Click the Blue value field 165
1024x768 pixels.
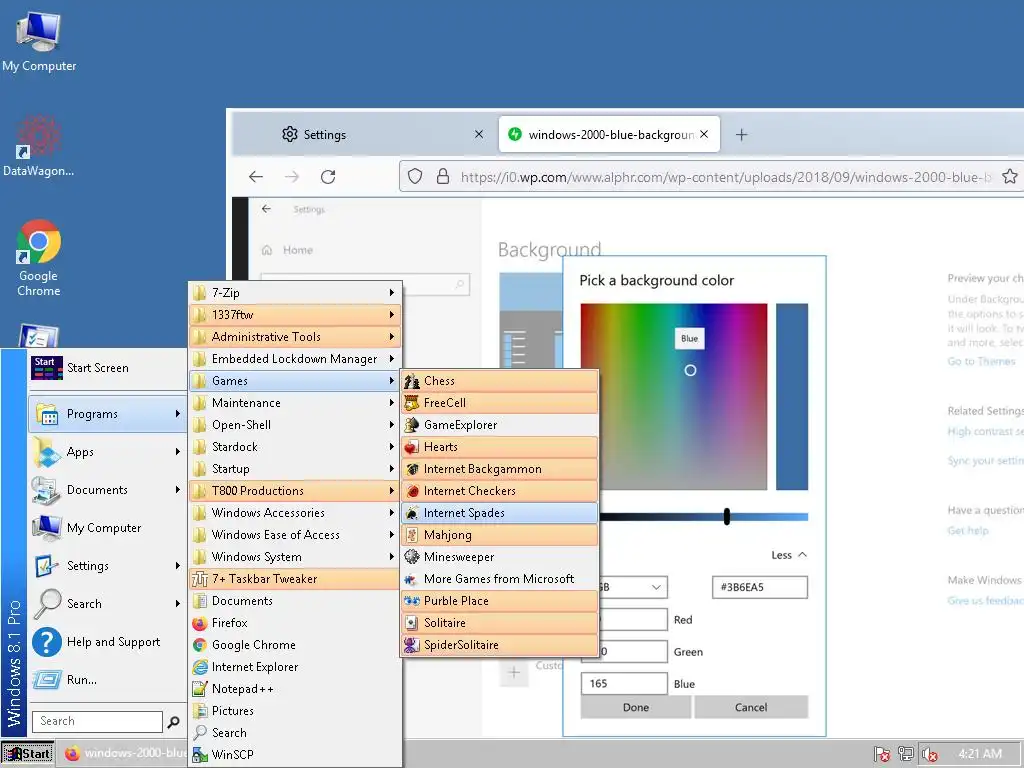(x=624, y=683)
